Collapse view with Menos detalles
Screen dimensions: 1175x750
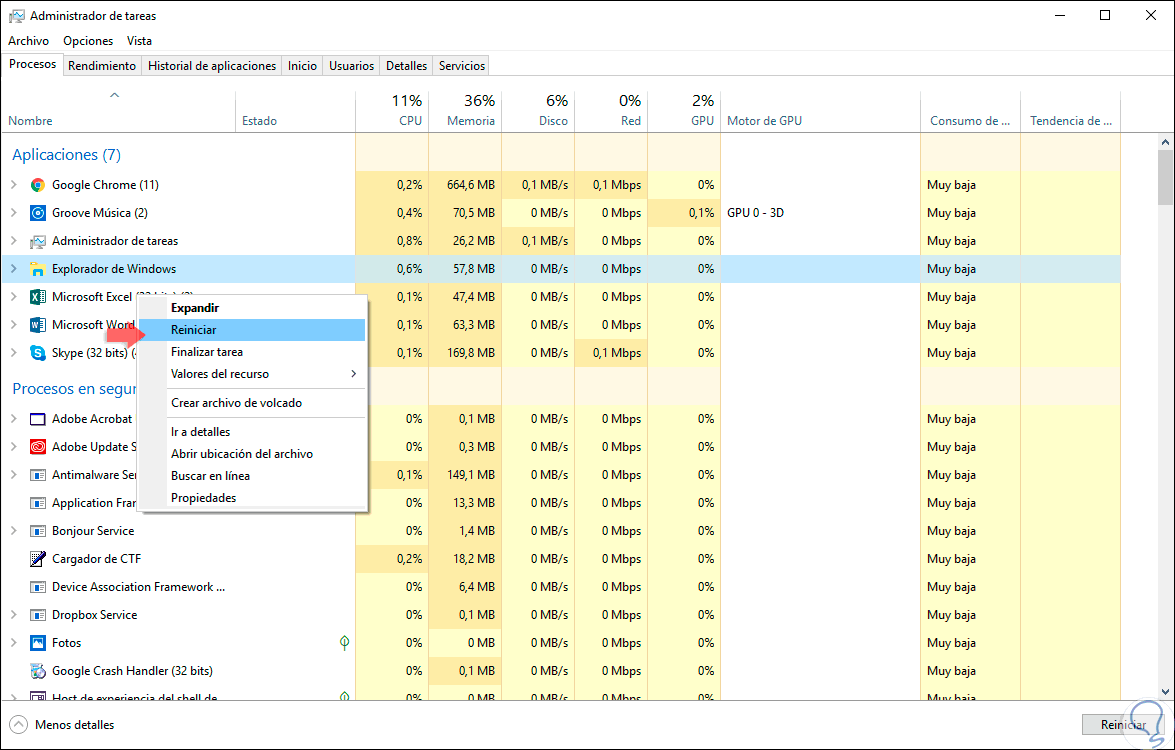pos(62,724)
